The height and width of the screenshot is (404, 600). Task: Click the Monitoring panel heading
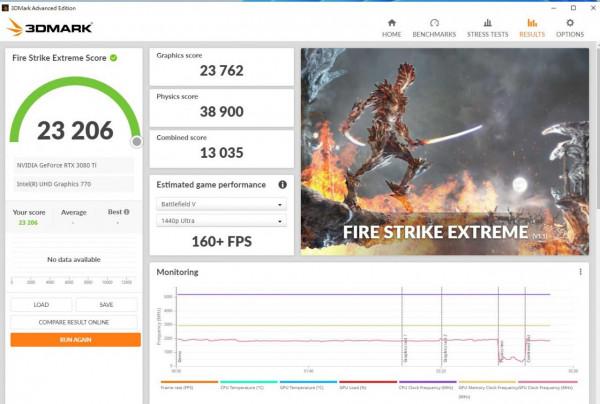point(178,272)
